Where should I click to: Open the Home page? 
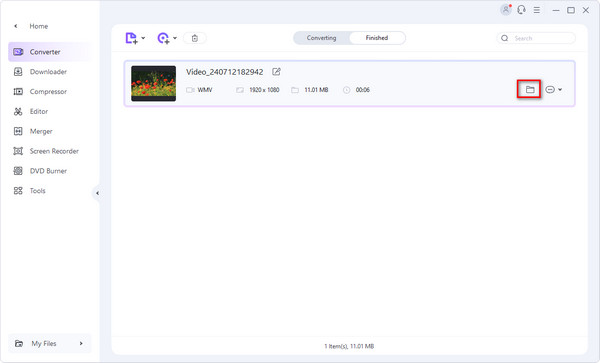point(39,26)
